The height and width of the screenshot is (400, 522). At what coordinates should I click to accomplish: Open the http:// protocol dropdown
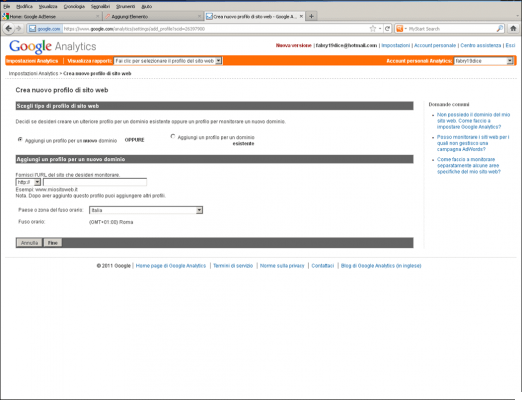[28, 182]
